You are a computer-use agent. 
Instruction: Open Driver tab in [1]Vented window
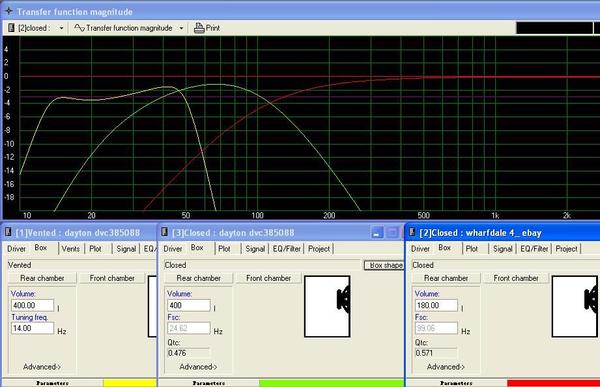pyautogui.click(x=16, y=249)
